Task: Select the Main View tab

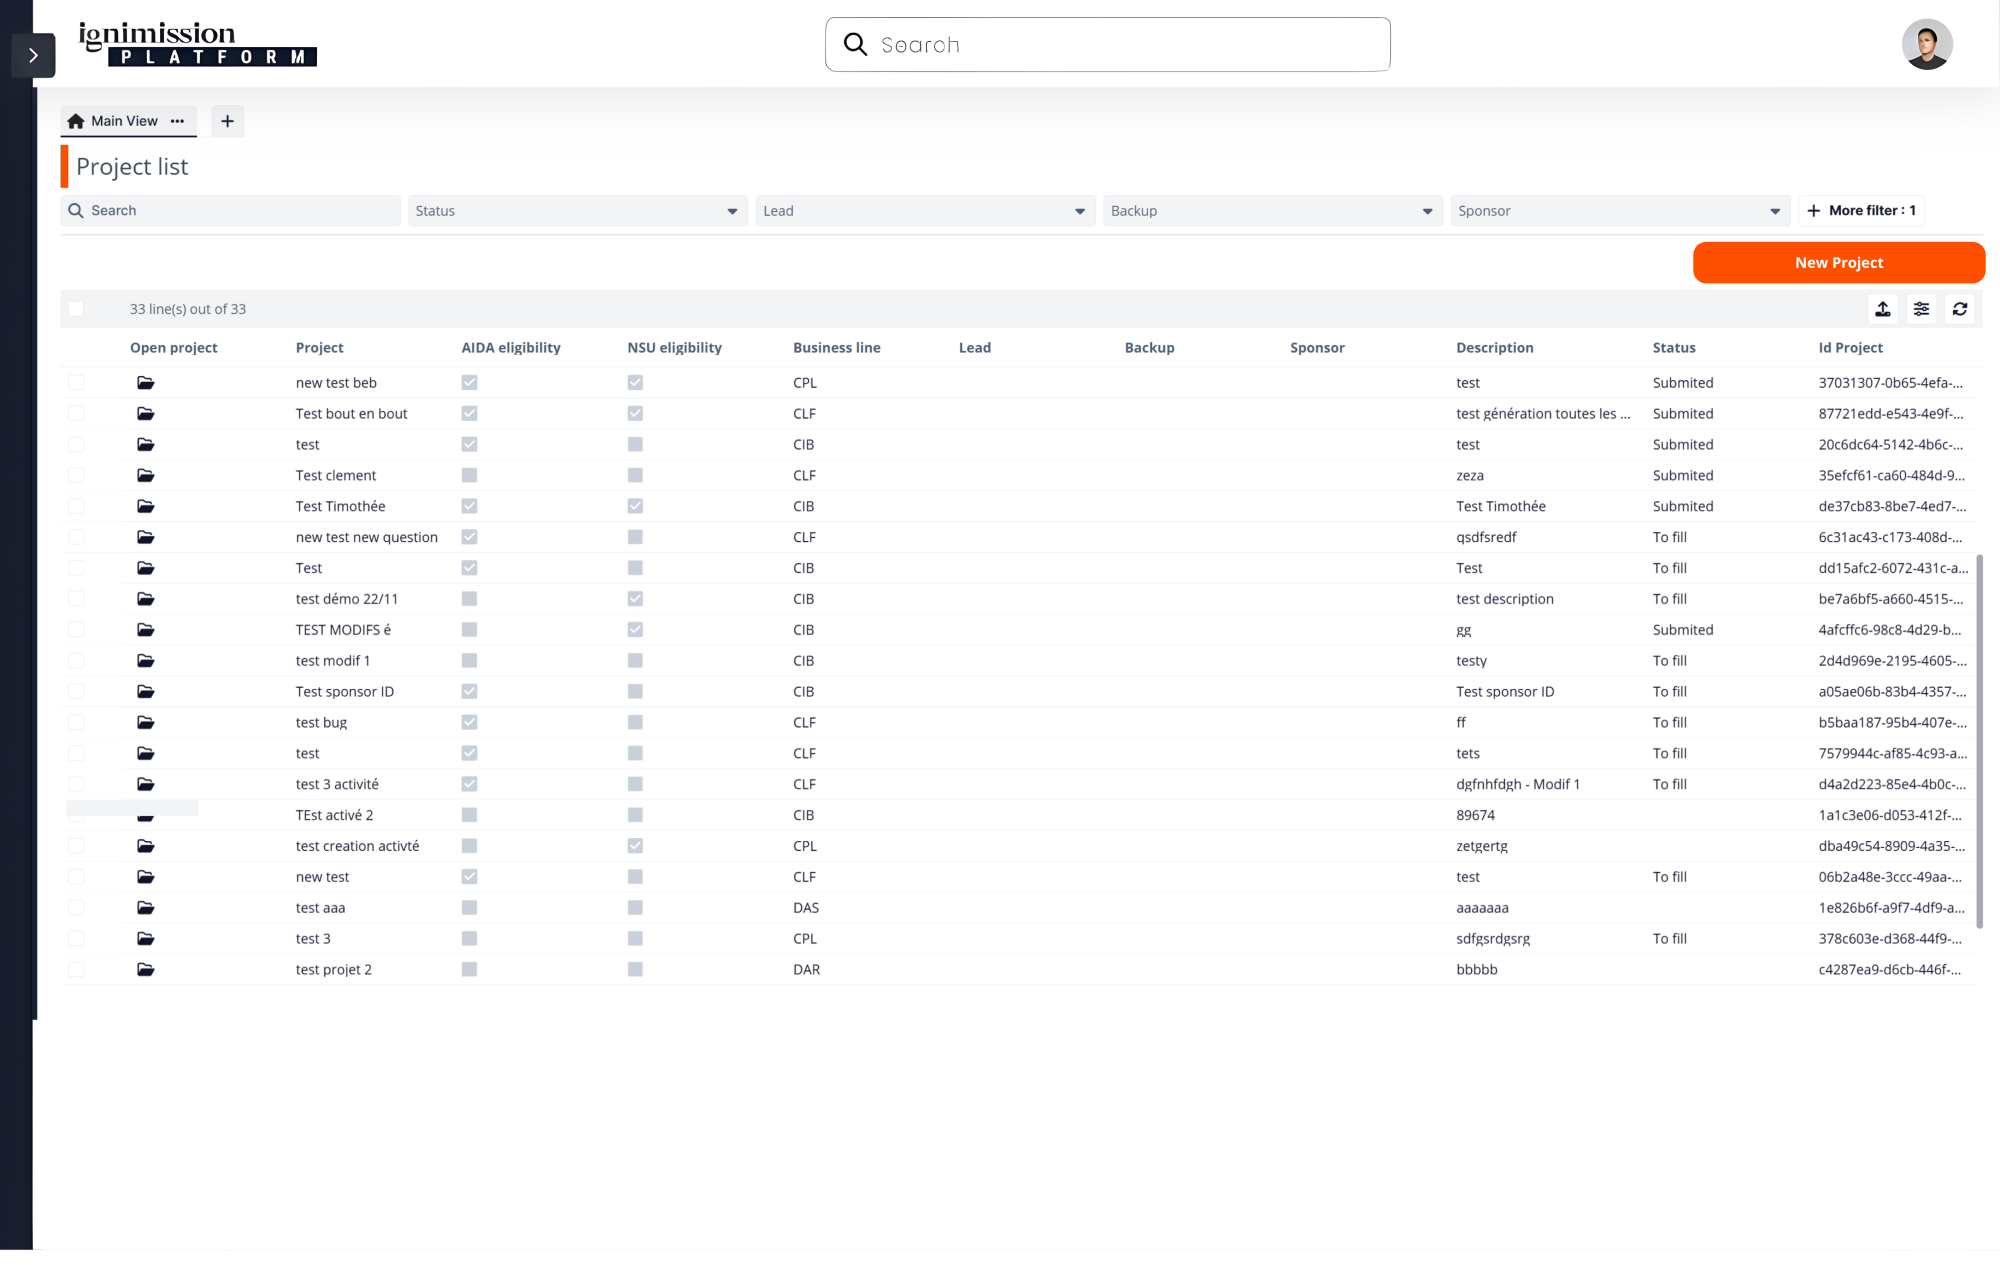Action: [123, 121]
